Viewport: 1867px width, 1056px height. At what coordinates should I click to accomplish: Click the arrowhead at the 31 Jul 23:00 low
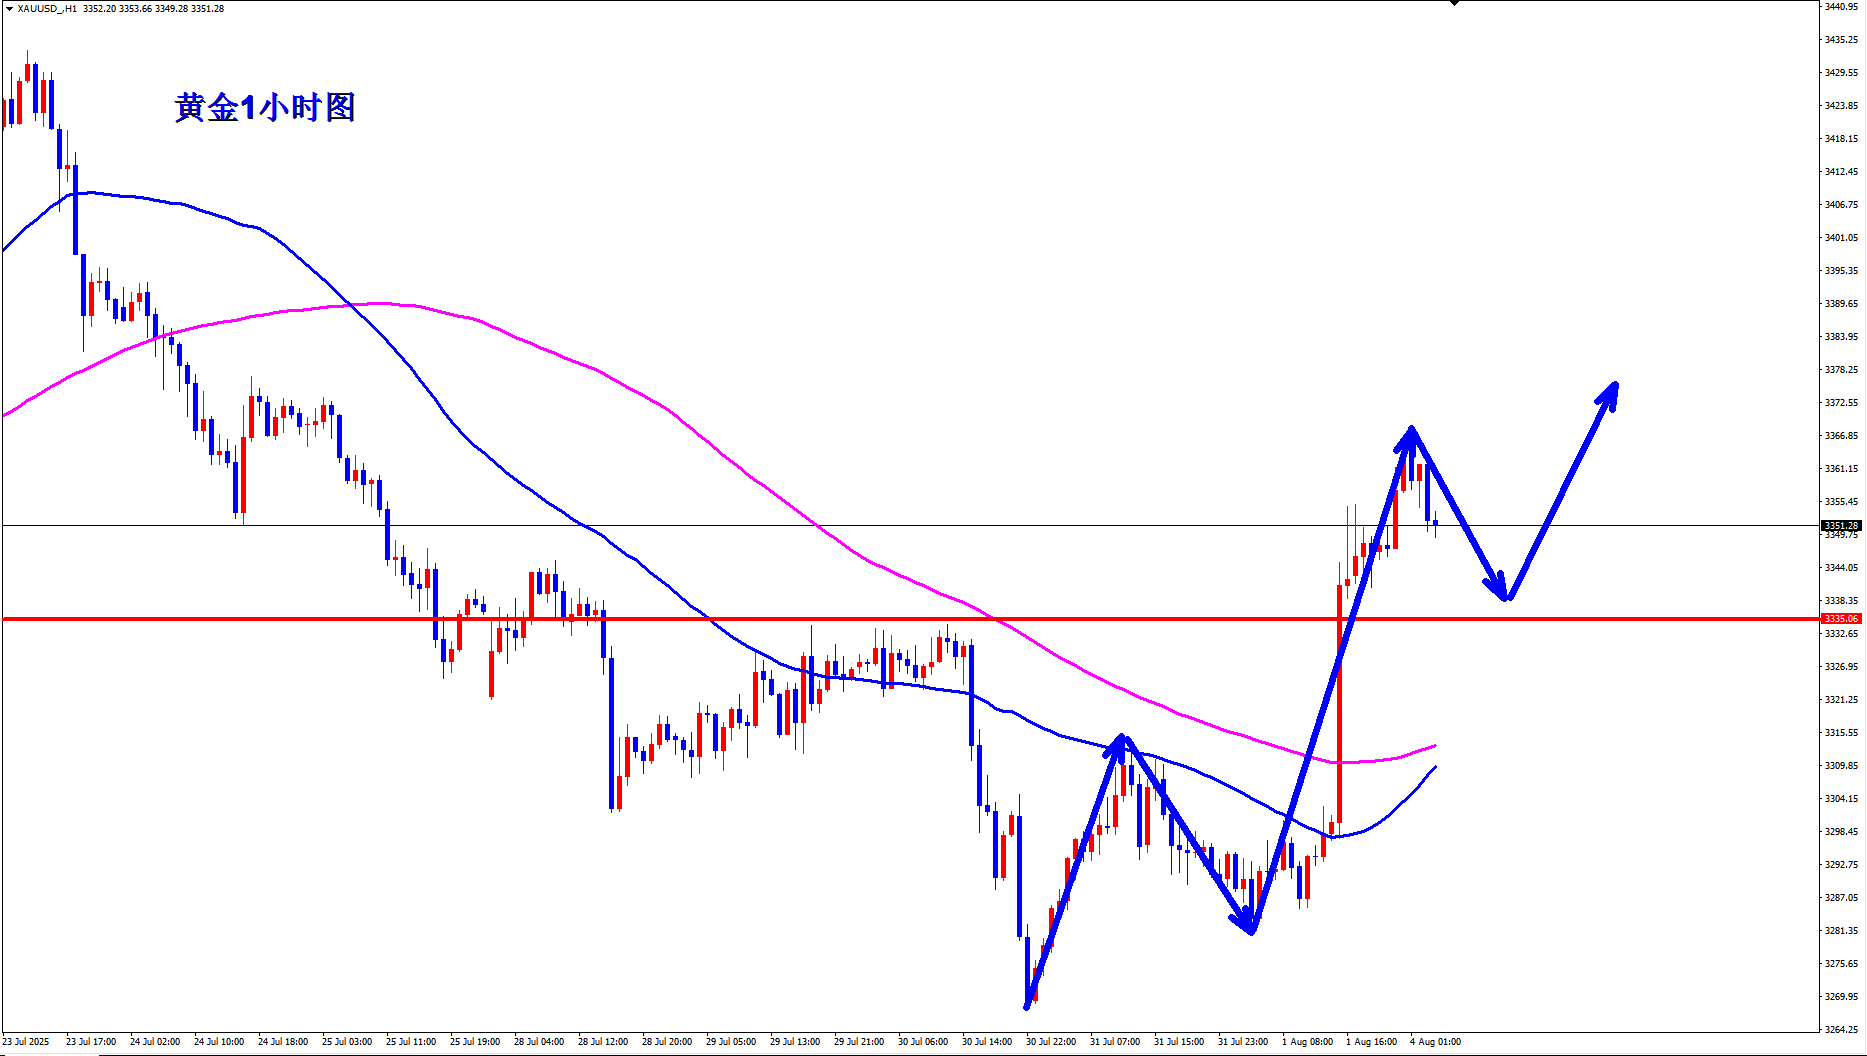(x=1249, y=927)
